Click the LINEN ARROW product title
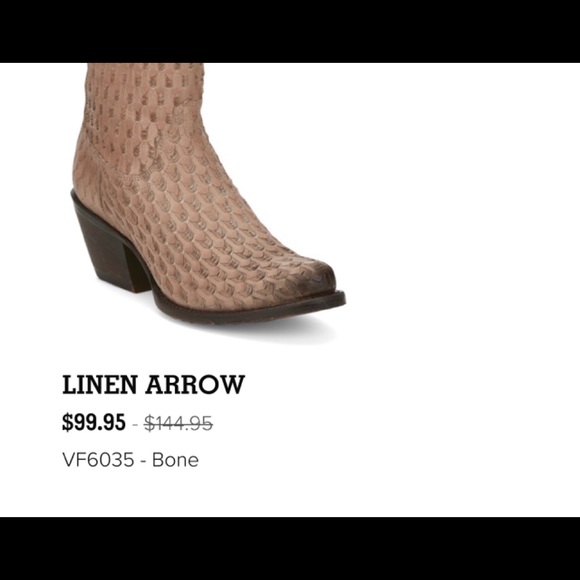This screenshot has width=580, height=580. click(154, 385)
